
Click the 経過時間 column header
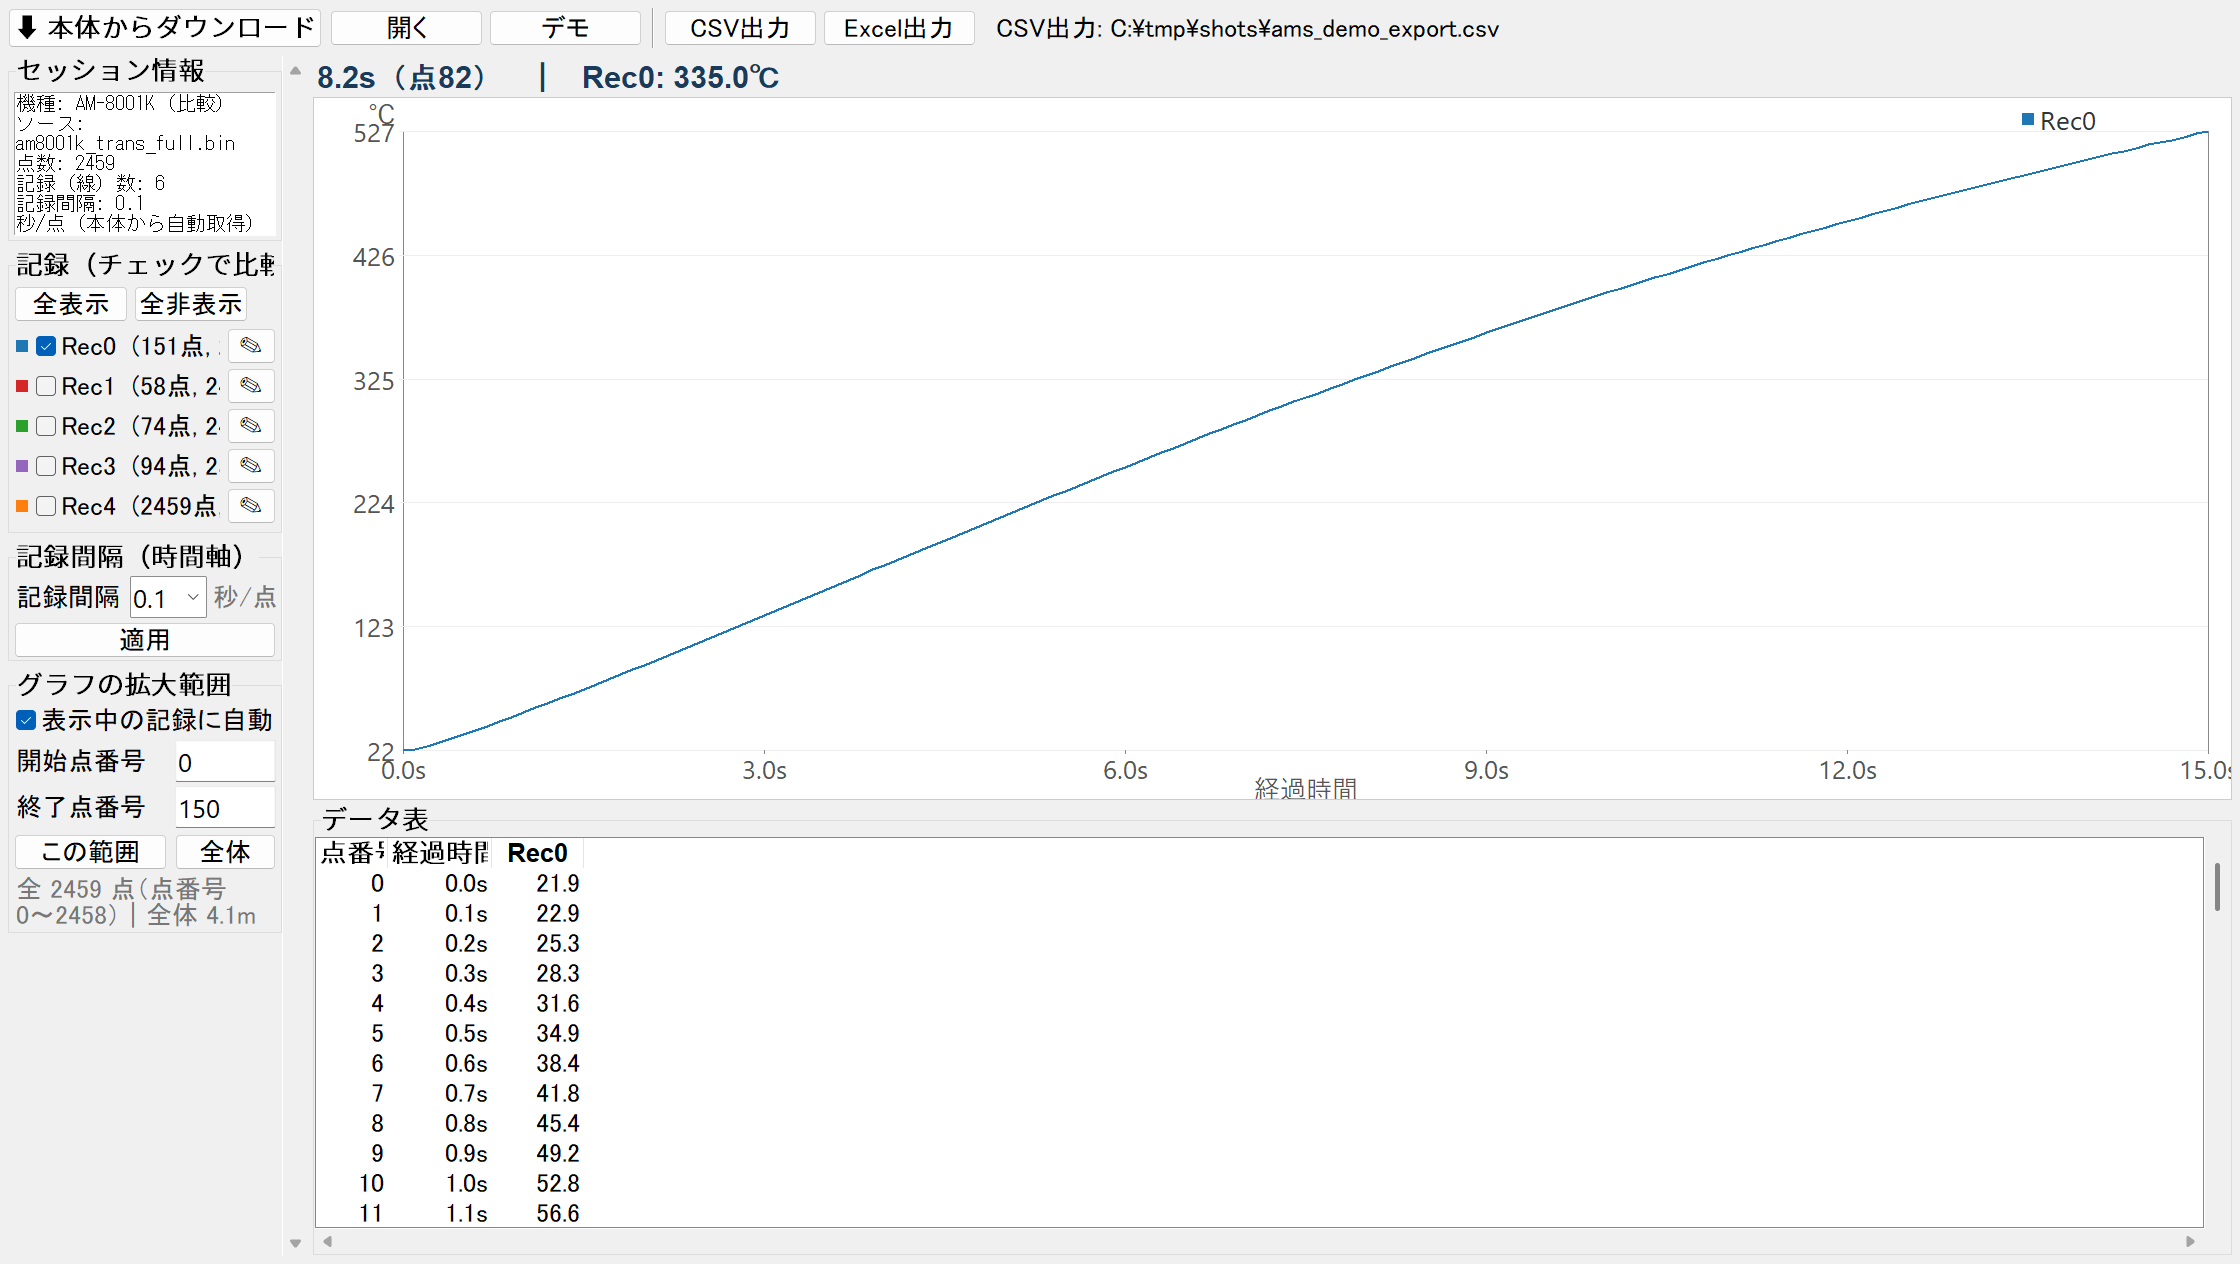pos(440,853)
